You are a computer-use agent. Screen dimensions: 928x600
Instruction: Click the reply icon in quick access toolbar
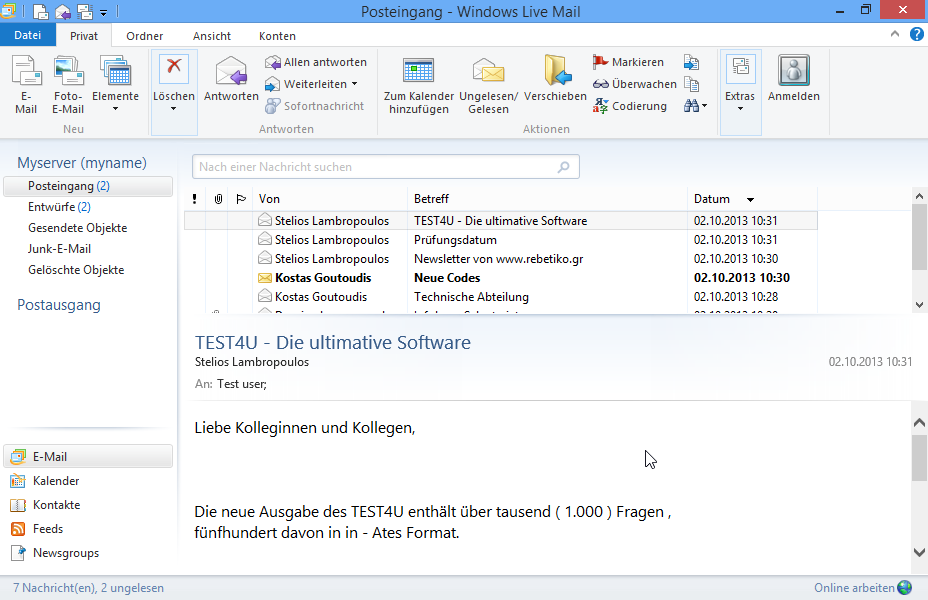[63, 11]
